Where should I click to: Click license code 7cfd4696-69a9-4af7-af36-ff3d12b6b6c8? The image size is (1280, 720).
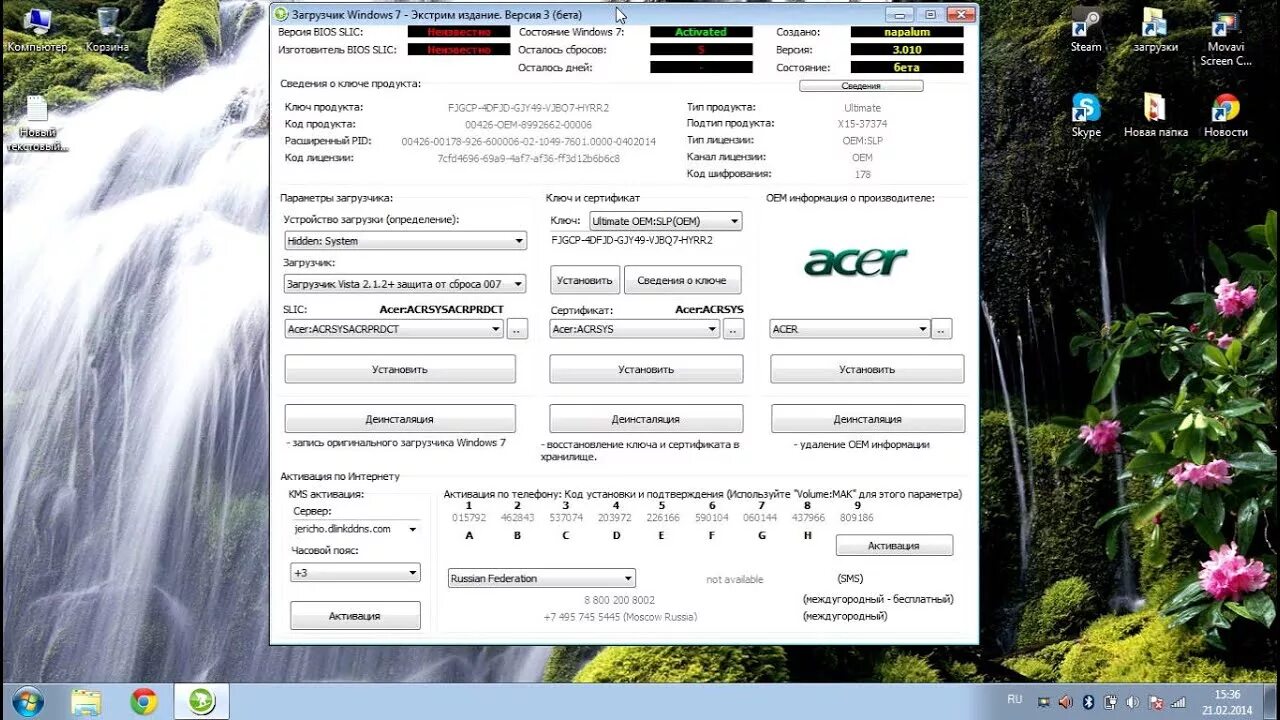529,158
